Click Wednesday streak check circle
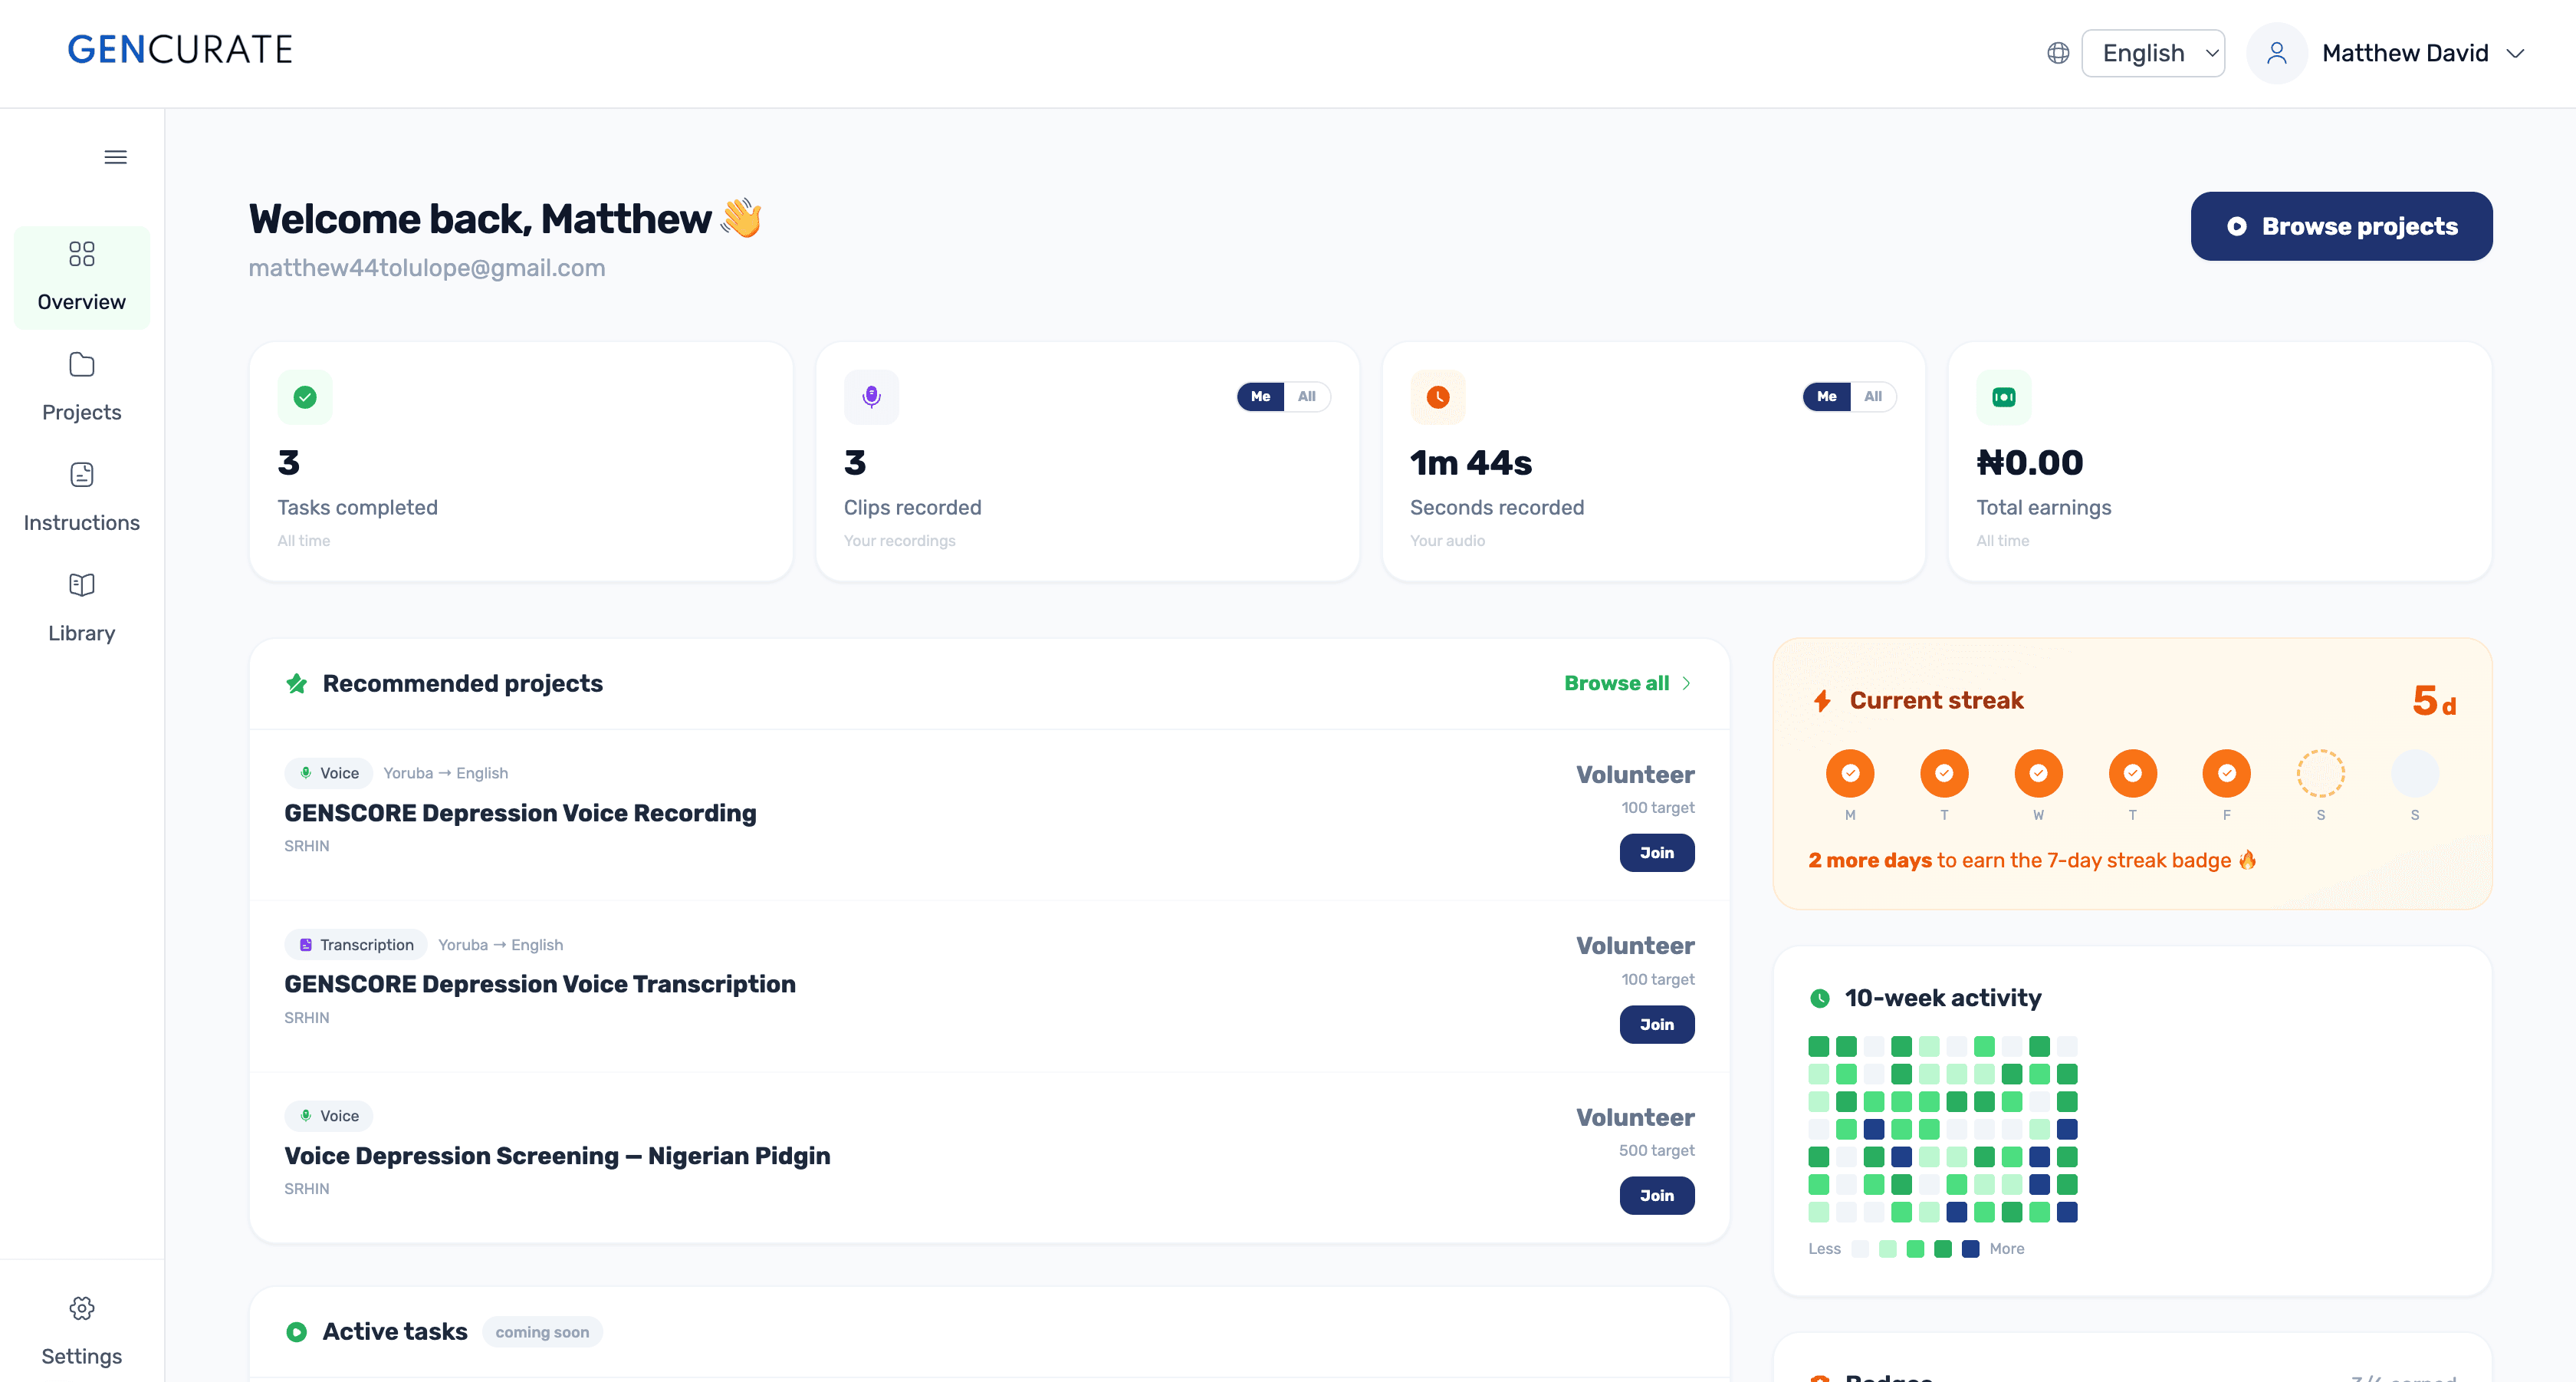 pyautogui.click(x=2038, y=773)
